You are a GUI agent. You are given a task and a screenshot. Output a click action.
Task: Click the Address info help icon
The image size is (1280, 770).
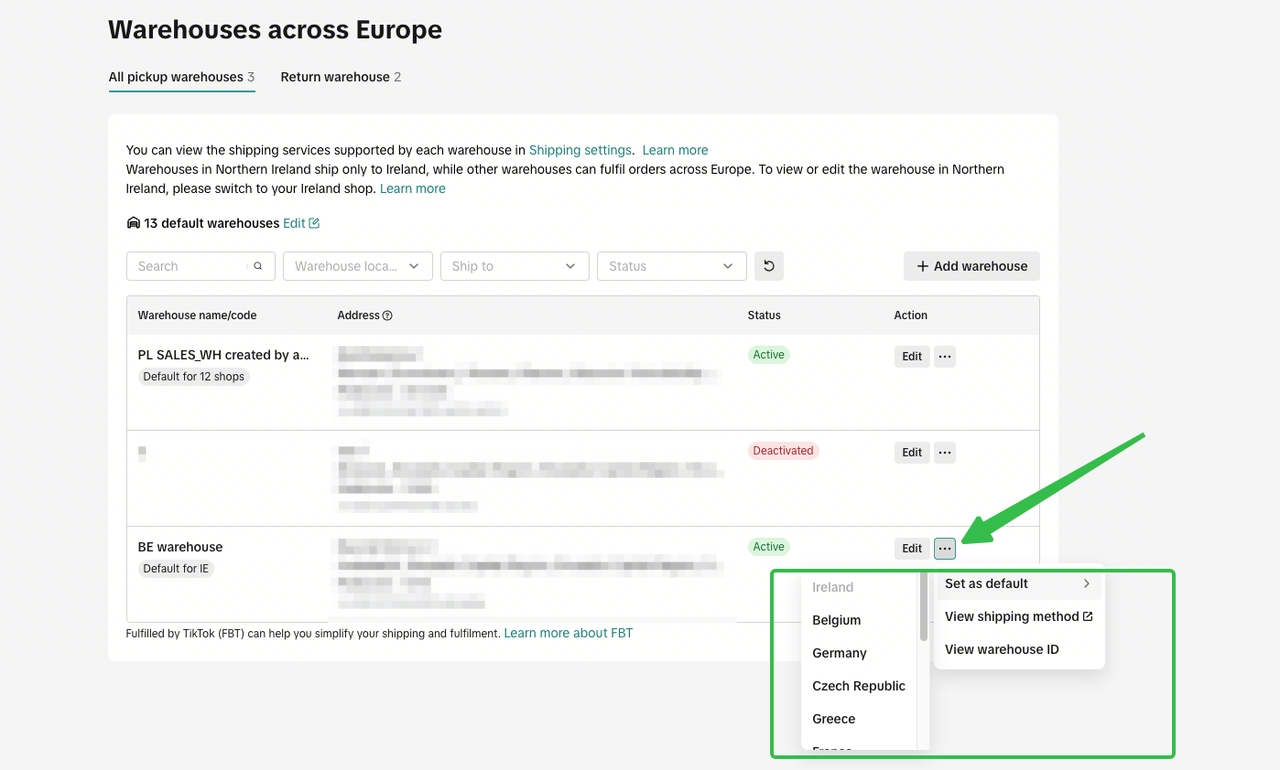click(387, 315)
